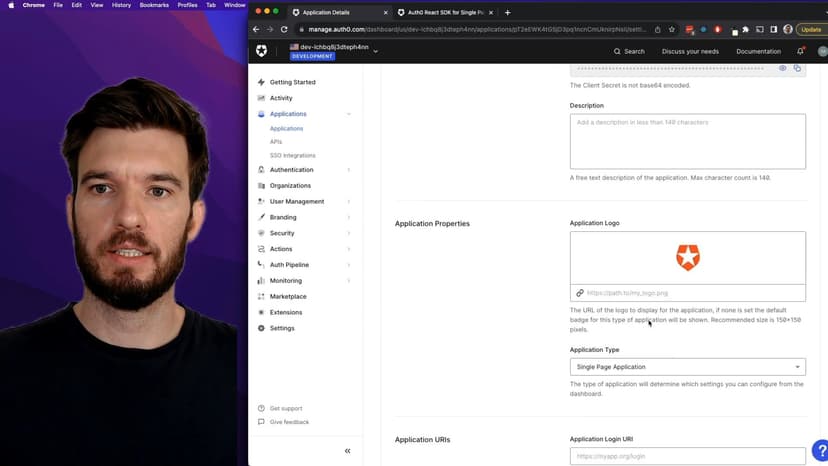
Task: Open the Bookmarks menu in macOS menu bar
Action: (154, 5)
